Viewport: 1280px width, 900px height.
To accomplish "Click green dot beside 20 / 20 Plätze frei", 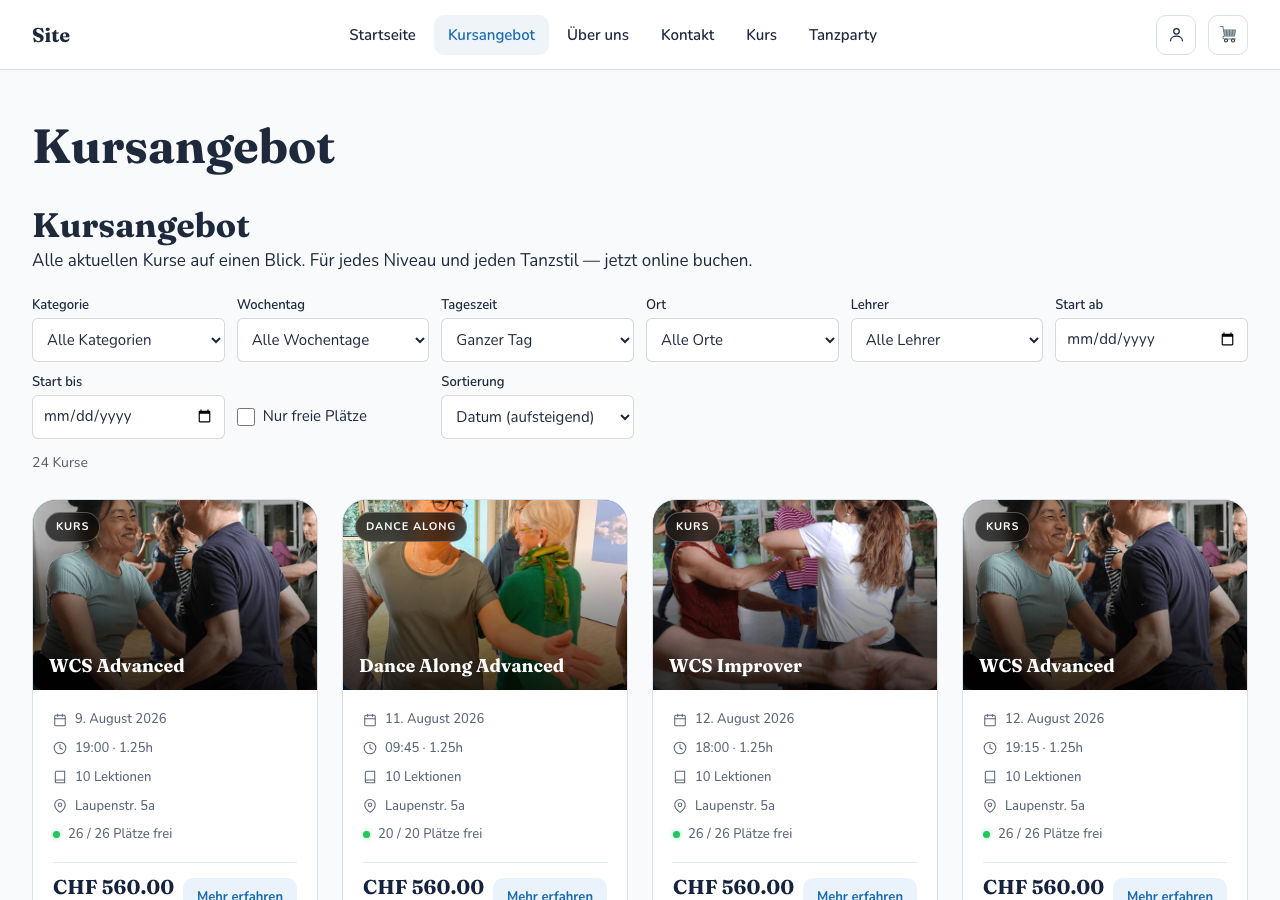I will [x=367, y=834].
